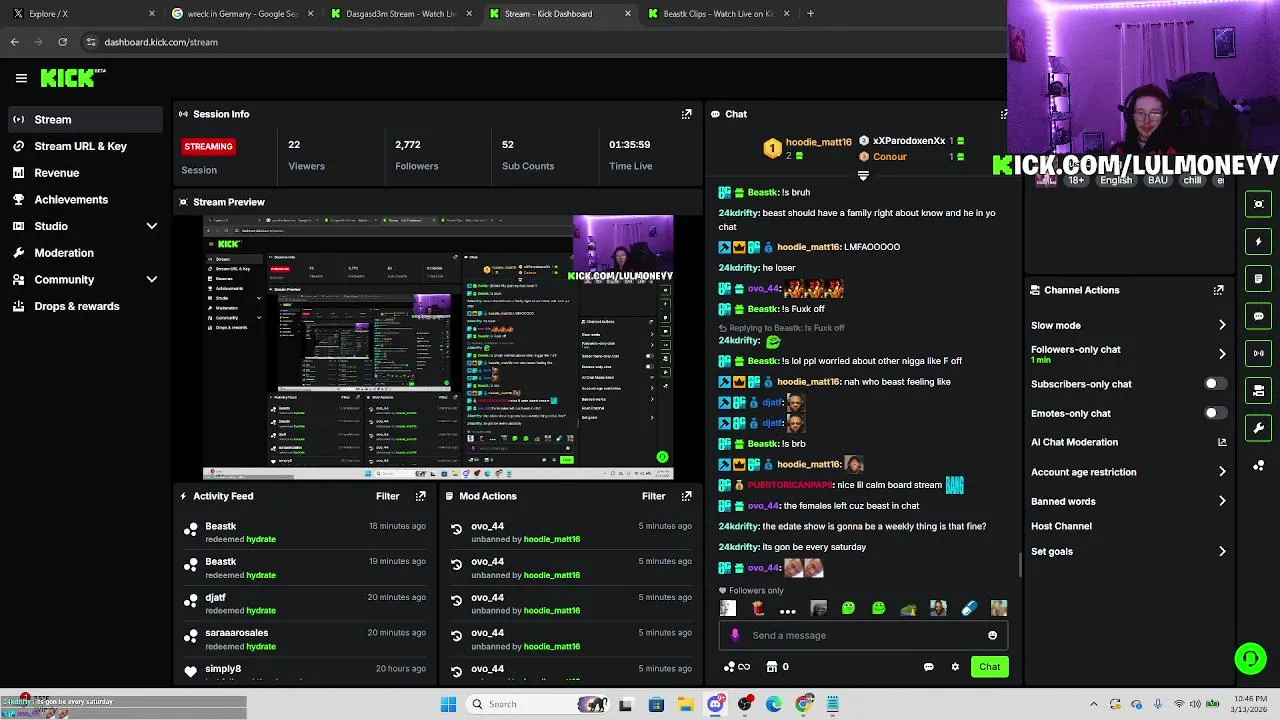This screenshot has width=1280, height=720.
Task: Click the lightning bolt icon in right sidebar
Action: [x=1259, y=241]
